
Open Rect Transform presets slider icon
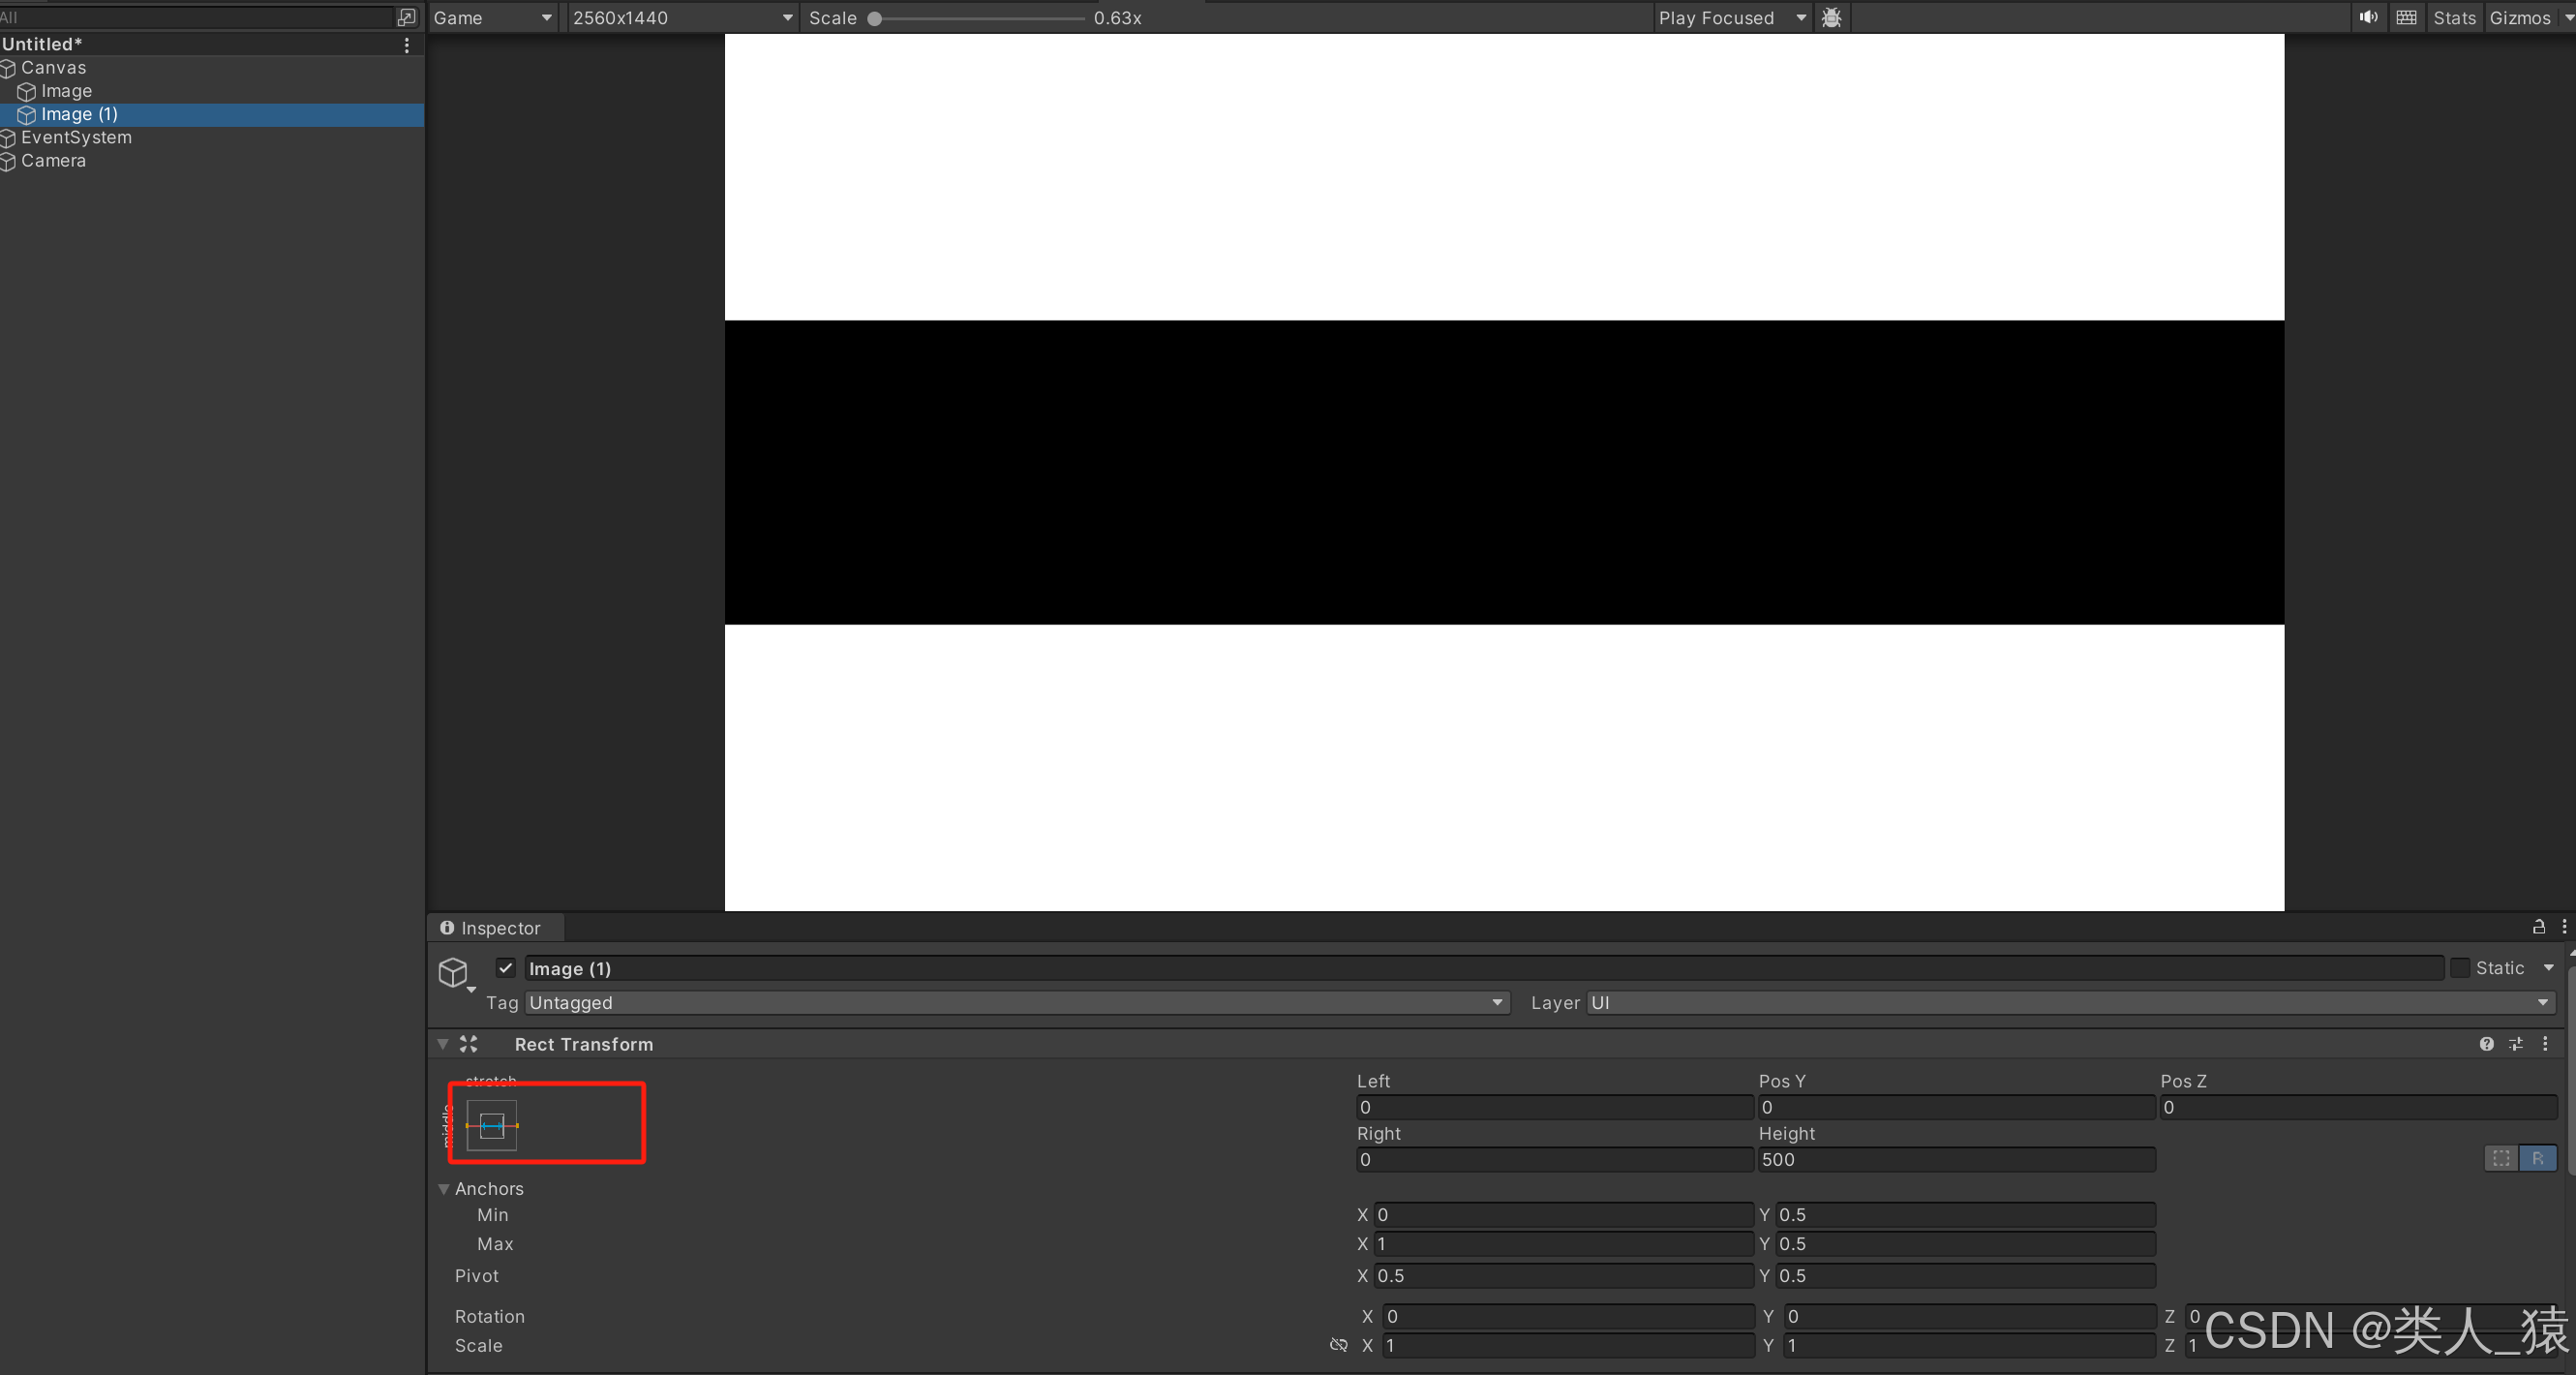click(x=2516, y=1044)
